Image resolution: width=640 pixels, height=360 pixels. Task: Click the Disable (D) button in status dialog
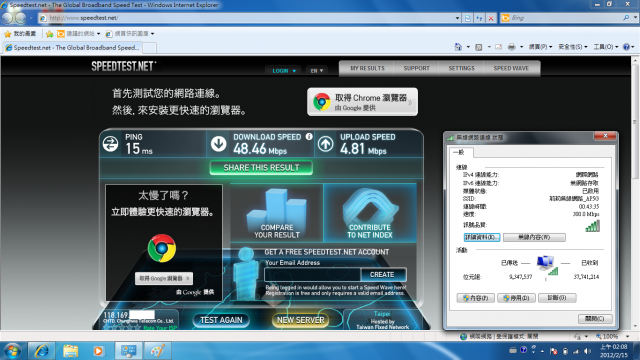[516, 298]
